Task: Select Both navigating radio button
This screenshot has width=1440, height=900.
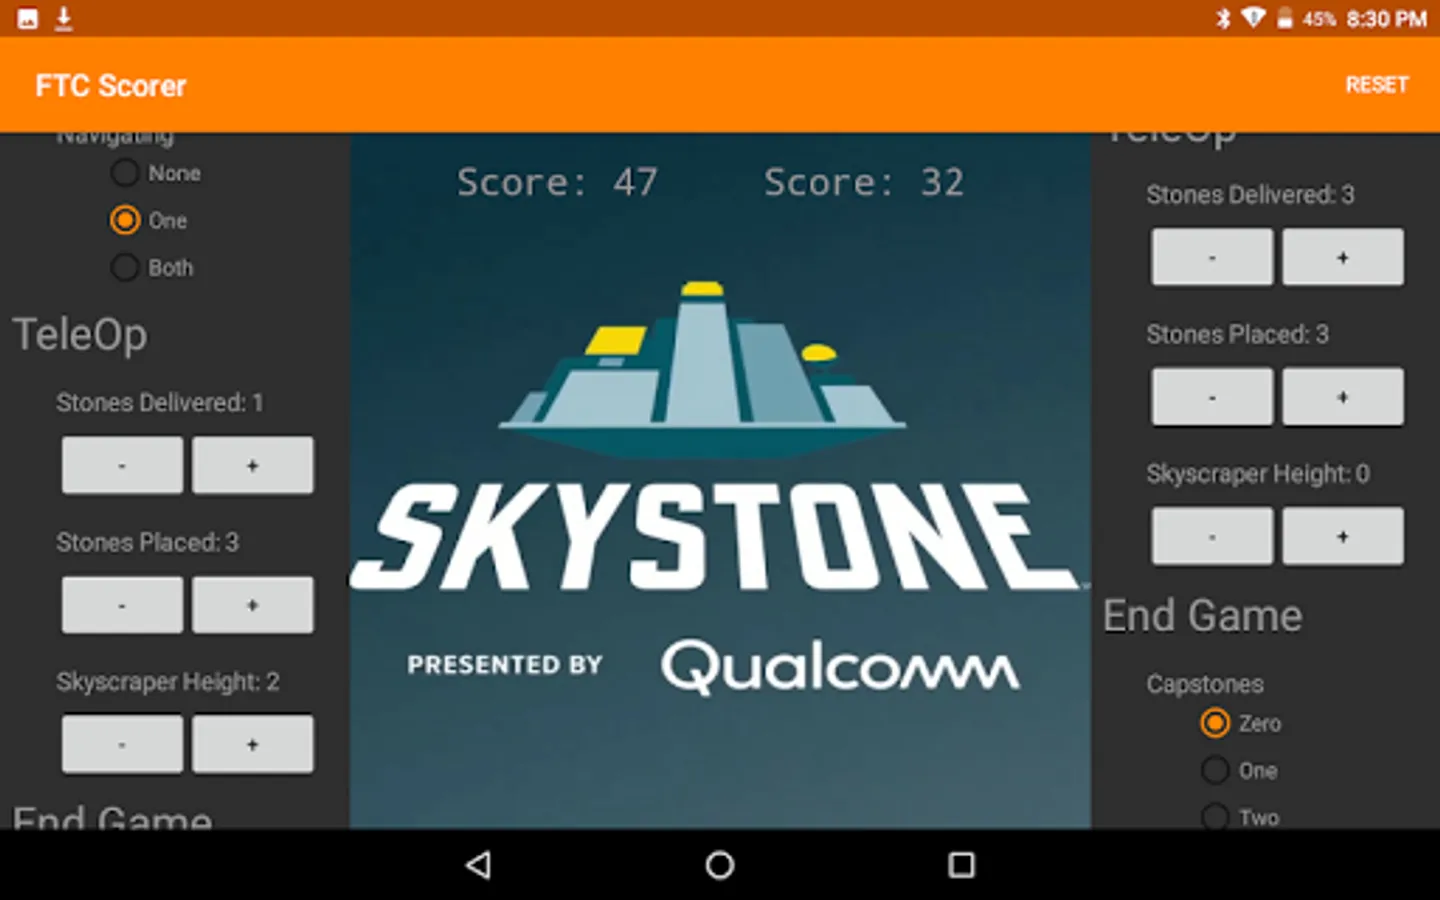Action: coord(125,267)
